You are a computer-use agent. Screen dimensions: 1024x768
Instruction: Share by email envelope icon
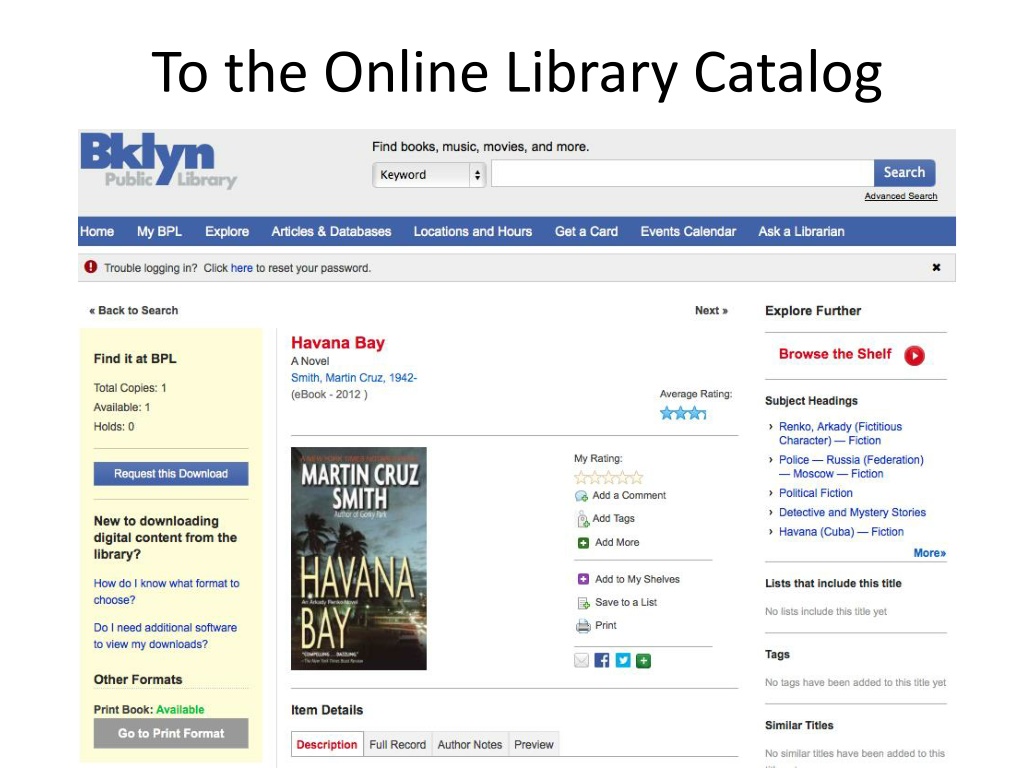(581, 661)
